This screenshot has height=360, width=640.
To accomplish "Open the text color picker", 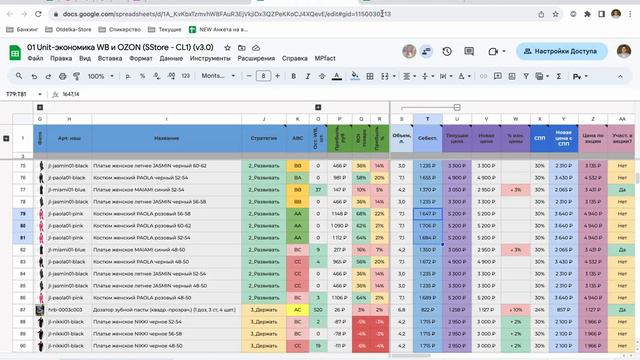I will point(337,76).
